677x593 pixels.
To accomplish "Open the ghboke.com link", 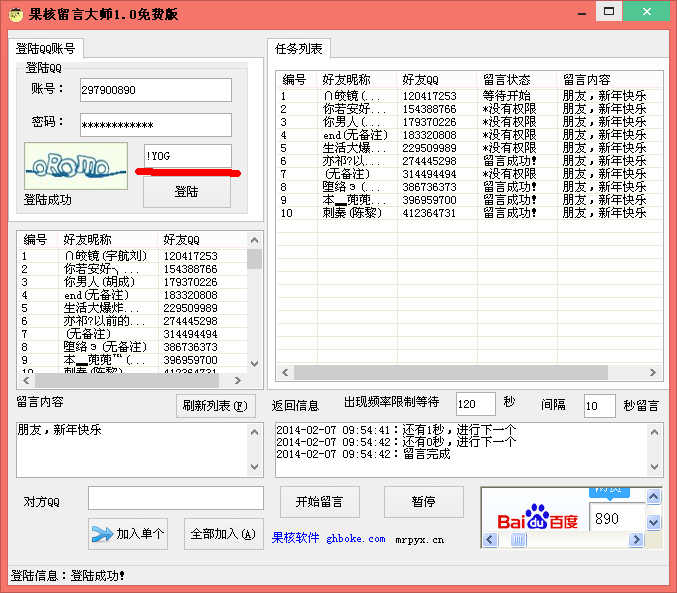I will [356, 539].
